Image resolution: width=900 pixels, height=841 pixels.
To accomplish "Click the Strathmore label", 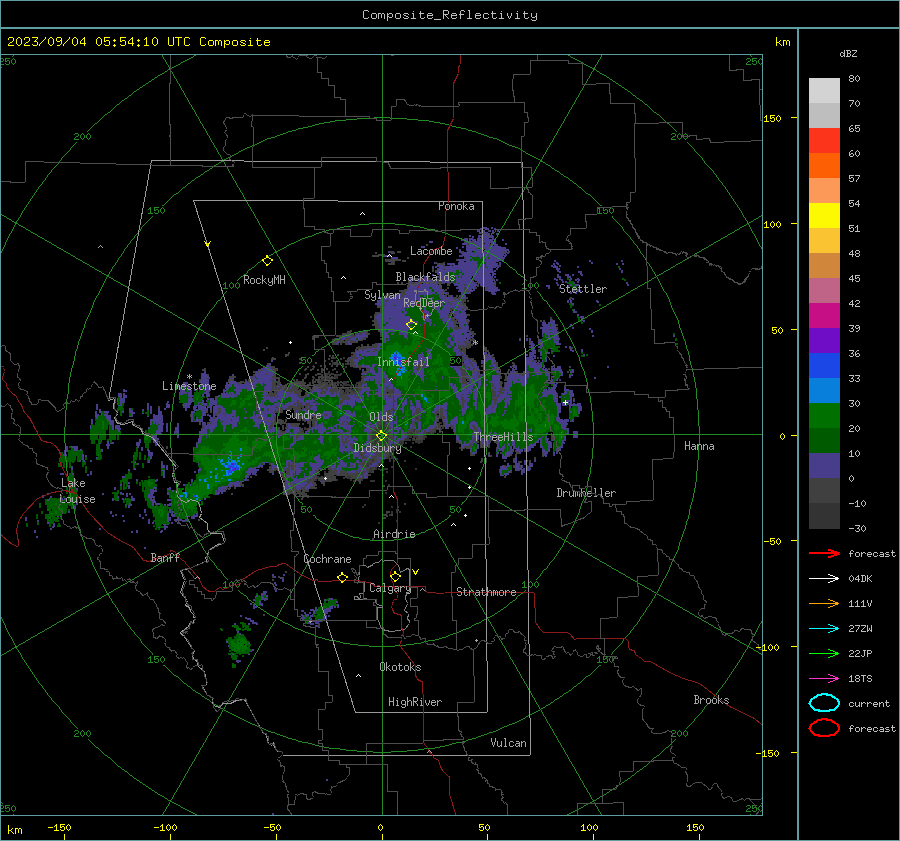I will click(x=486, y=592).
